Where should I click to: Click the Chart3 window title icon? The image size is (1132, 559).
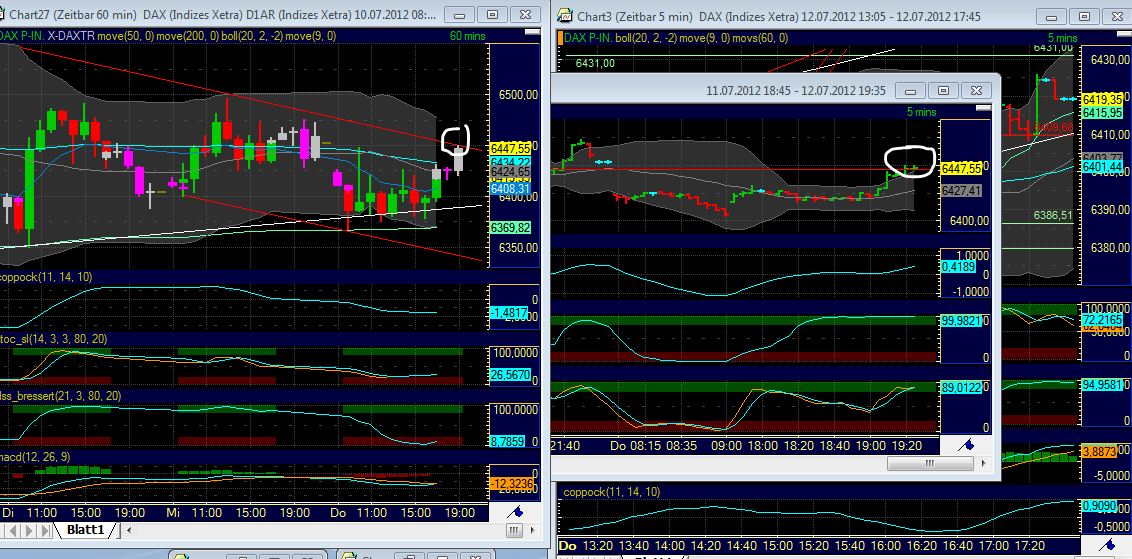pos(567,15)
